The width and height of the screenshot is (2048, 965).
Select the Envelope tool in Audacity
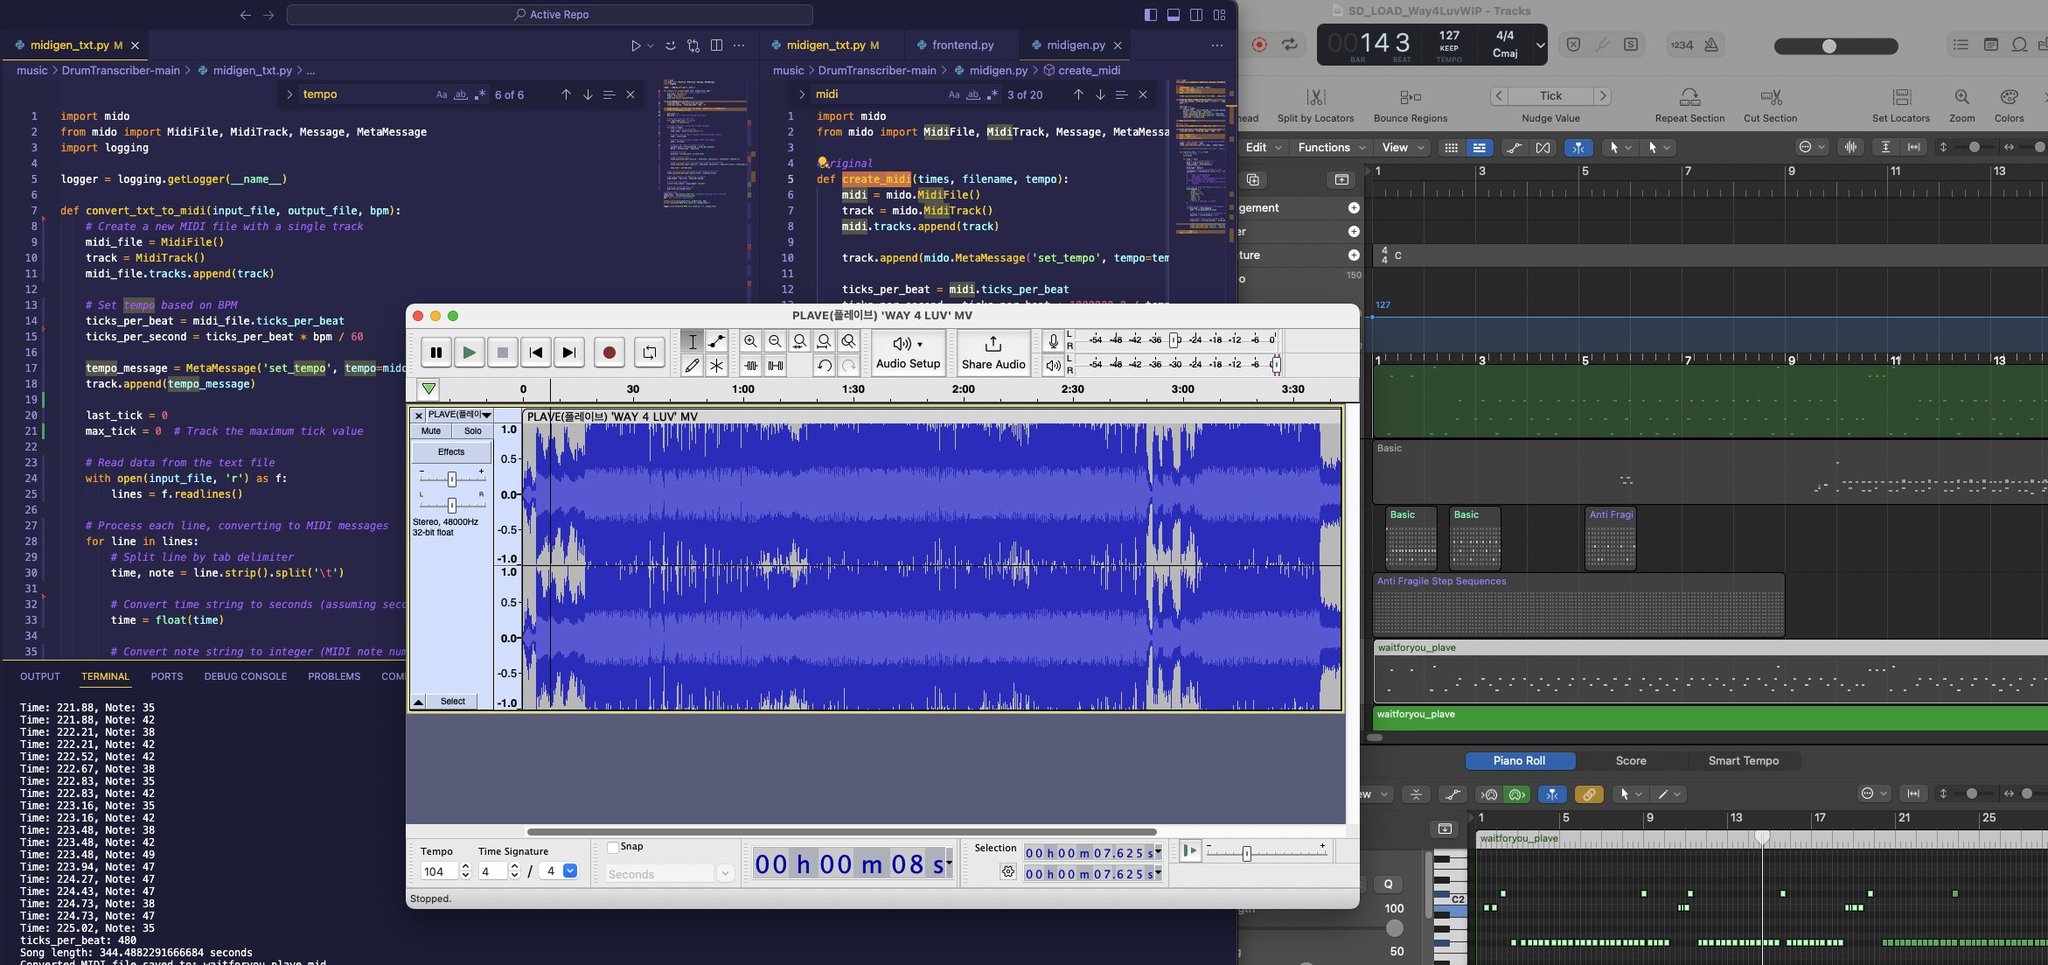(x=717, y=342)
